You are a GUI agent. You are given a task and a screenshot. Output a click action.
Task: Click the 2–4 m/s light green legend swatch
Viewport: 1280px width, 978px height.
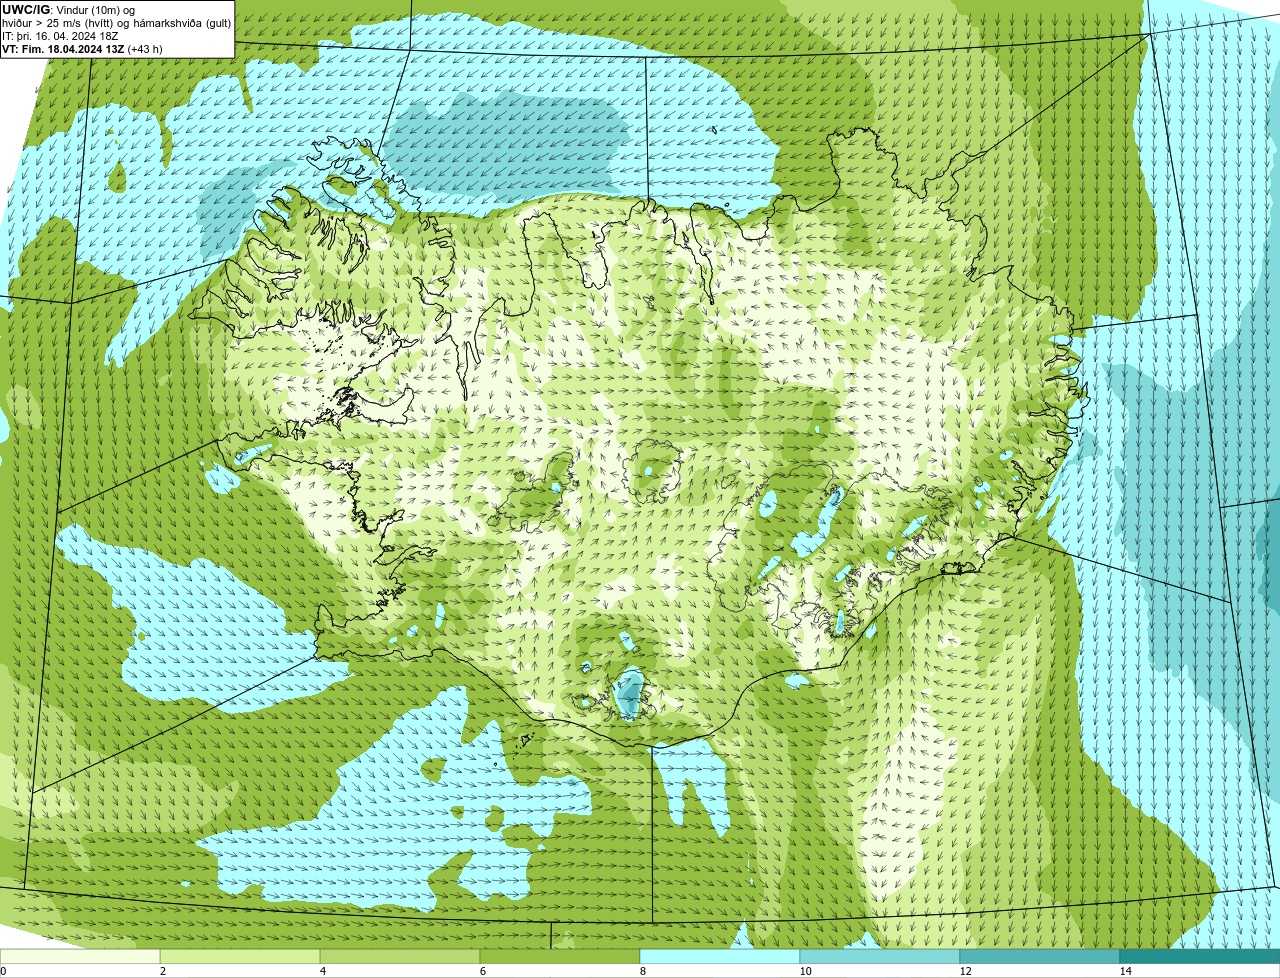[x=240, y=956]
